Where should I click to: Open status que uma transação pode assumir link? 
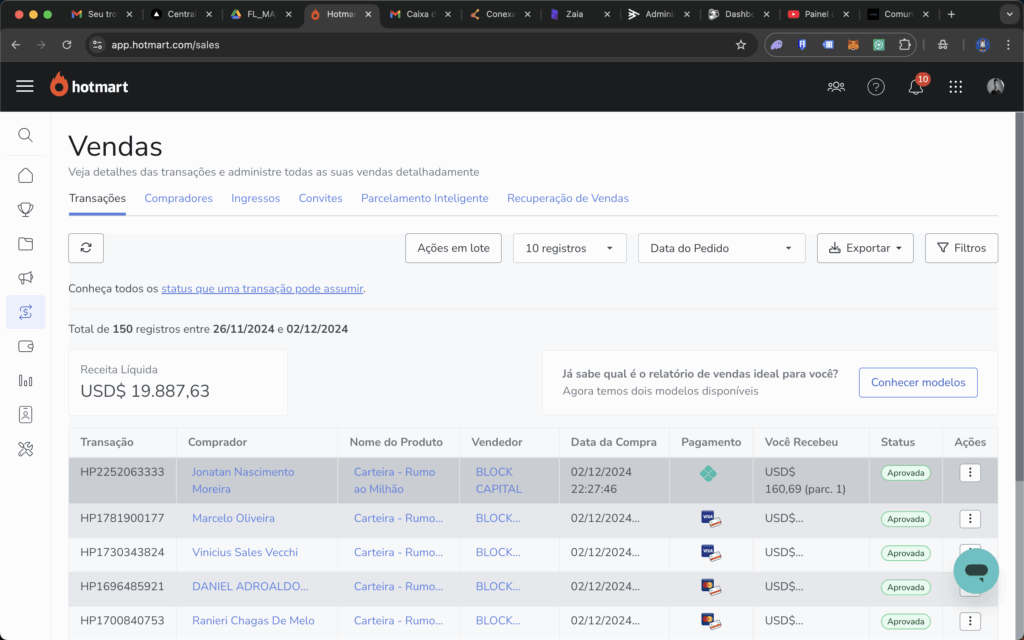click(x=262, y=288)
